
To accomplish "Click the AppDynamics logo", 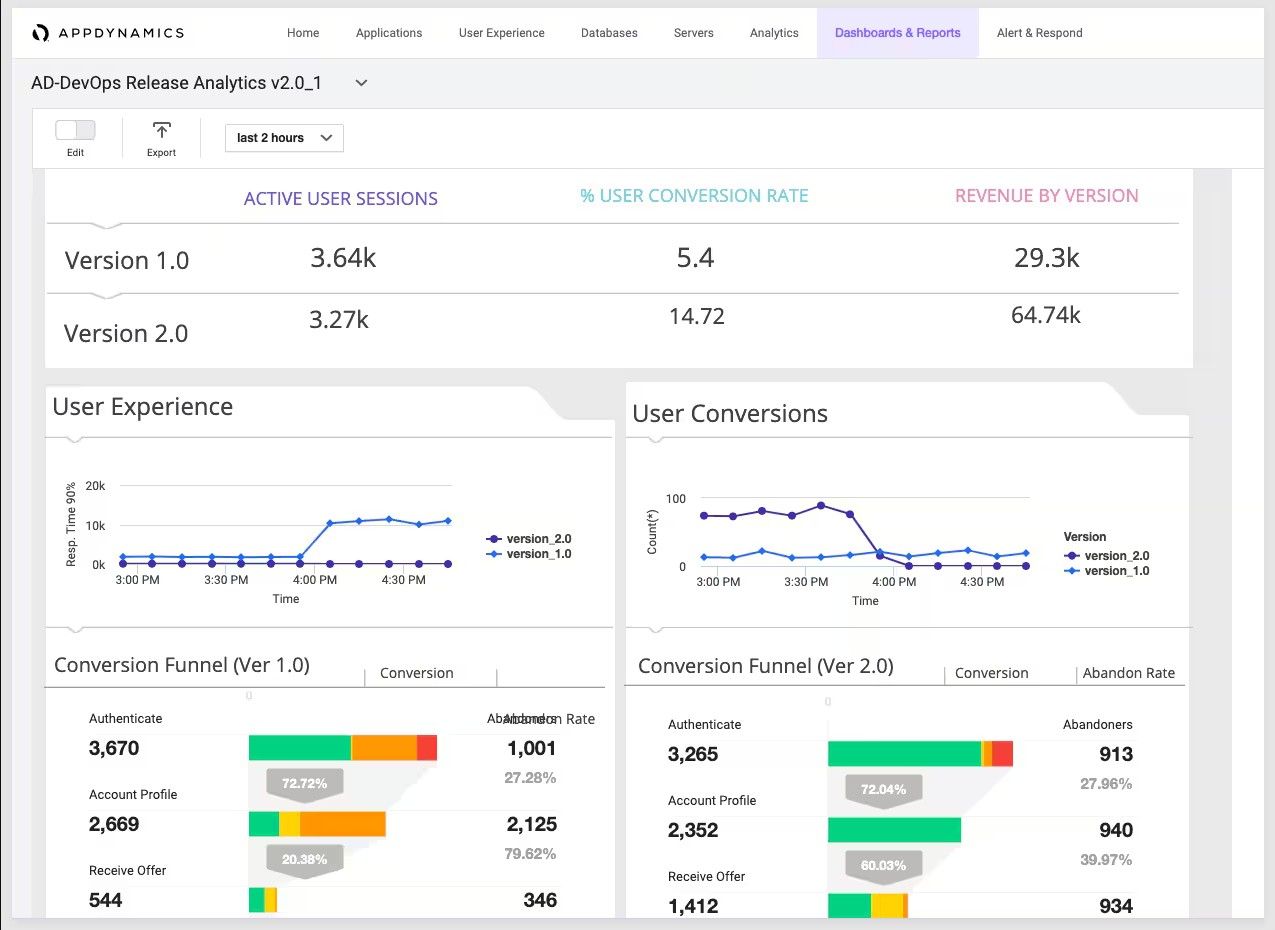I will pos(109,32).
